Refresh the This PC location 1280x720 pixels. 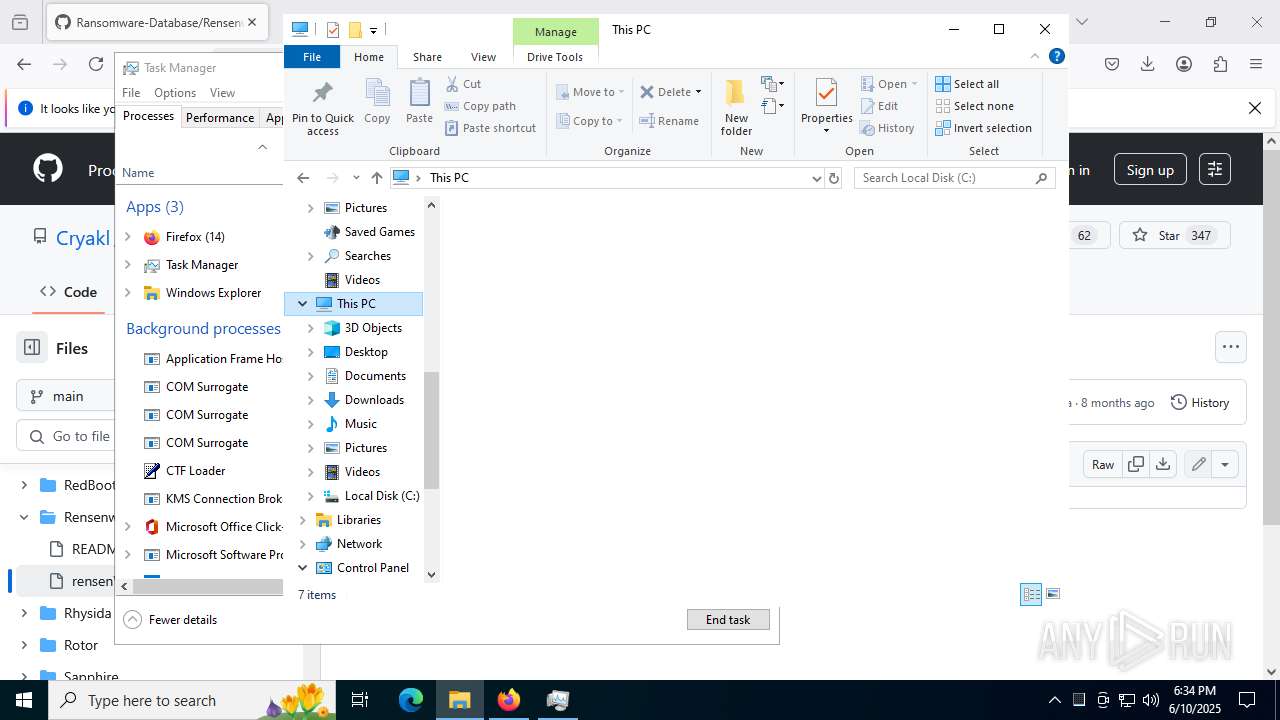coord(834,178)
